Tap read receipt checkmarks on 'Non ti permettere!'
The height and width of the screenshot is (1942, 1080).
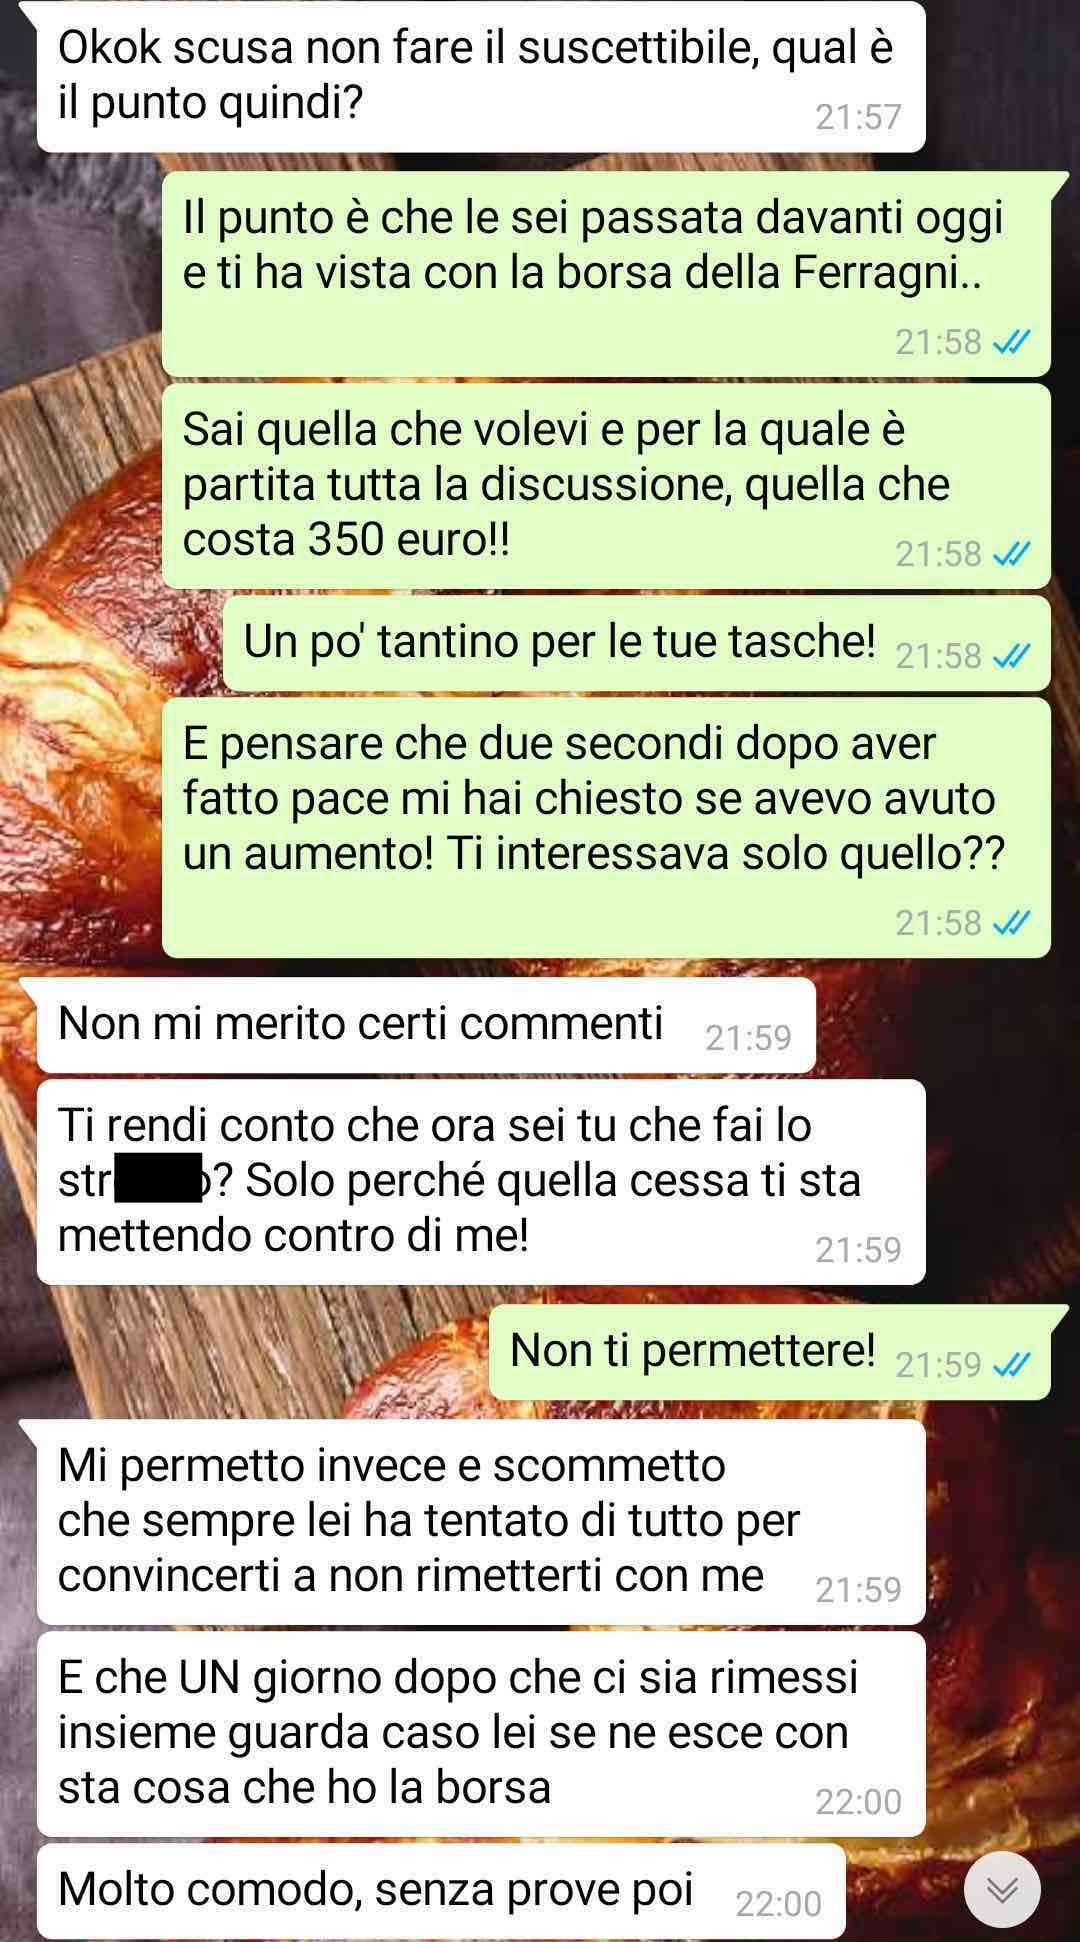(1011, 1365)
